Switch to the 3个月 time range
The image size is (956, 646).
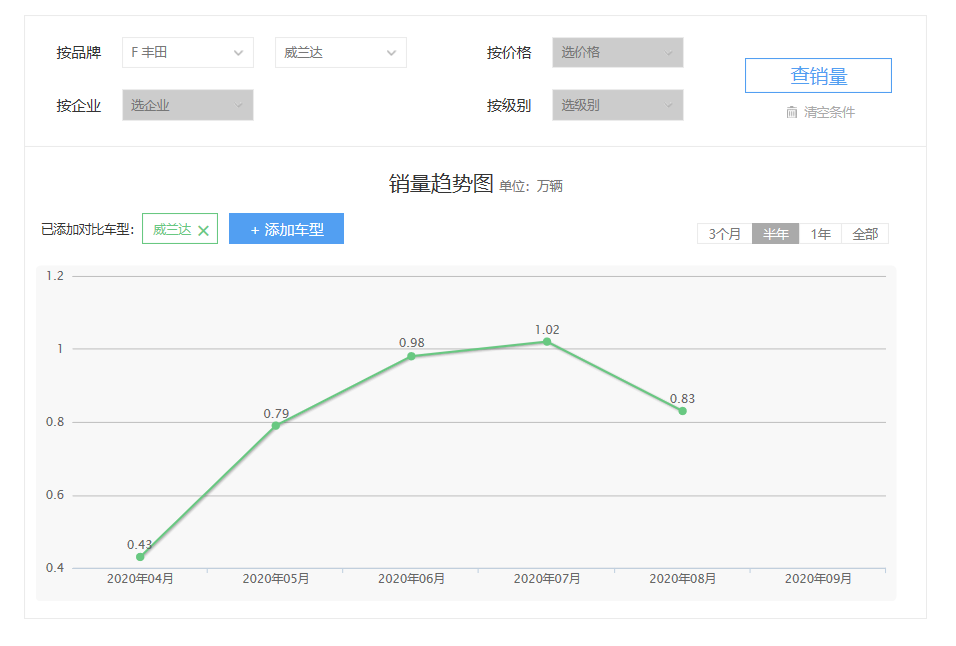tap(724, 234)
